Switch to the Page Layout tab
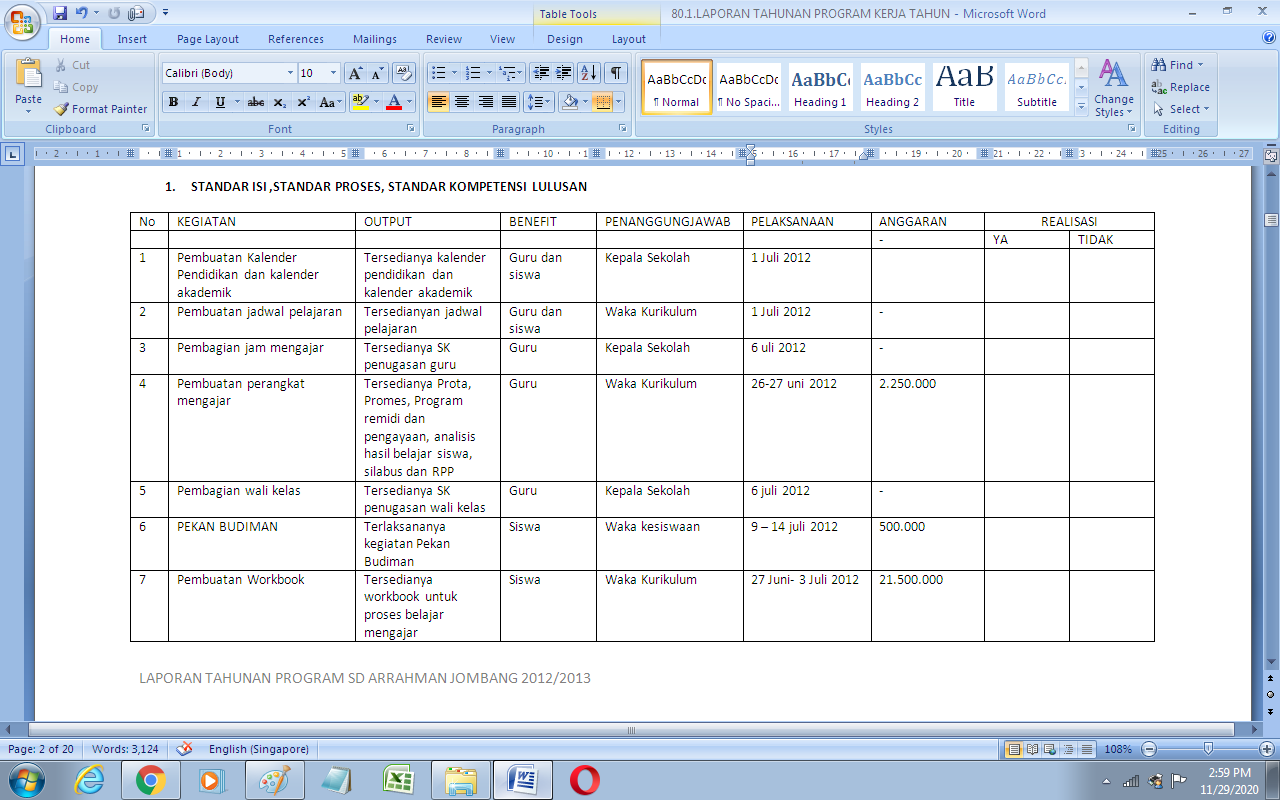This screenshot has height=800, width=1280. [208, 39]
